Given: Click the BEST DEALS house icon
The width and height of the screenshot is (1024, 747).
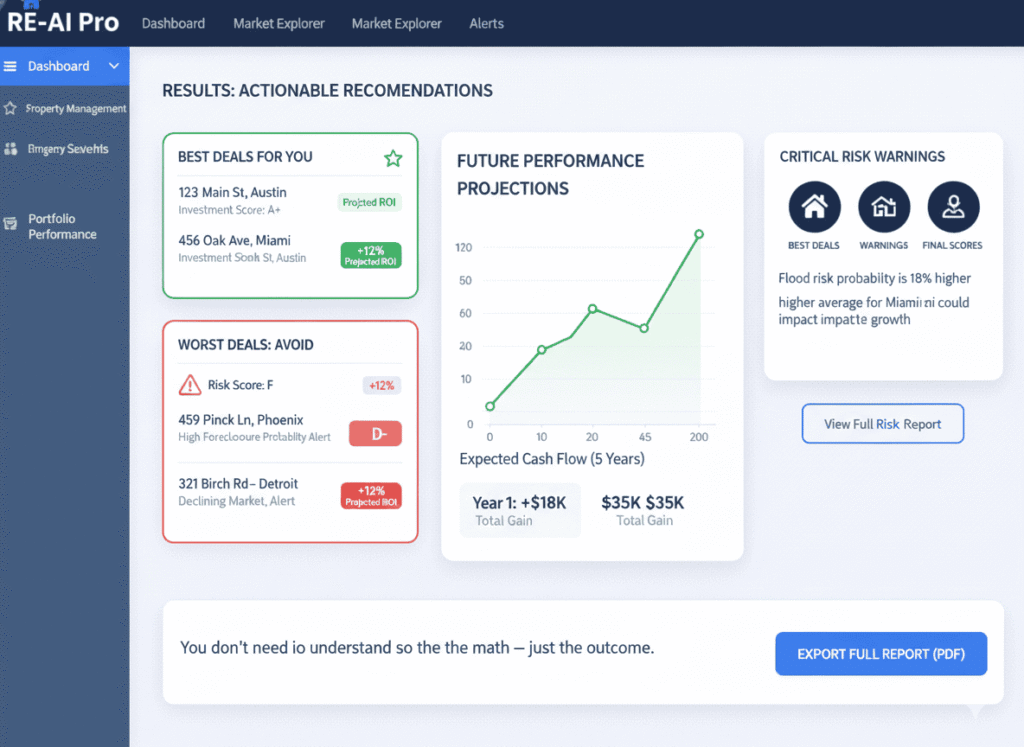Looking at the screenshot, I should coord(813,207).
